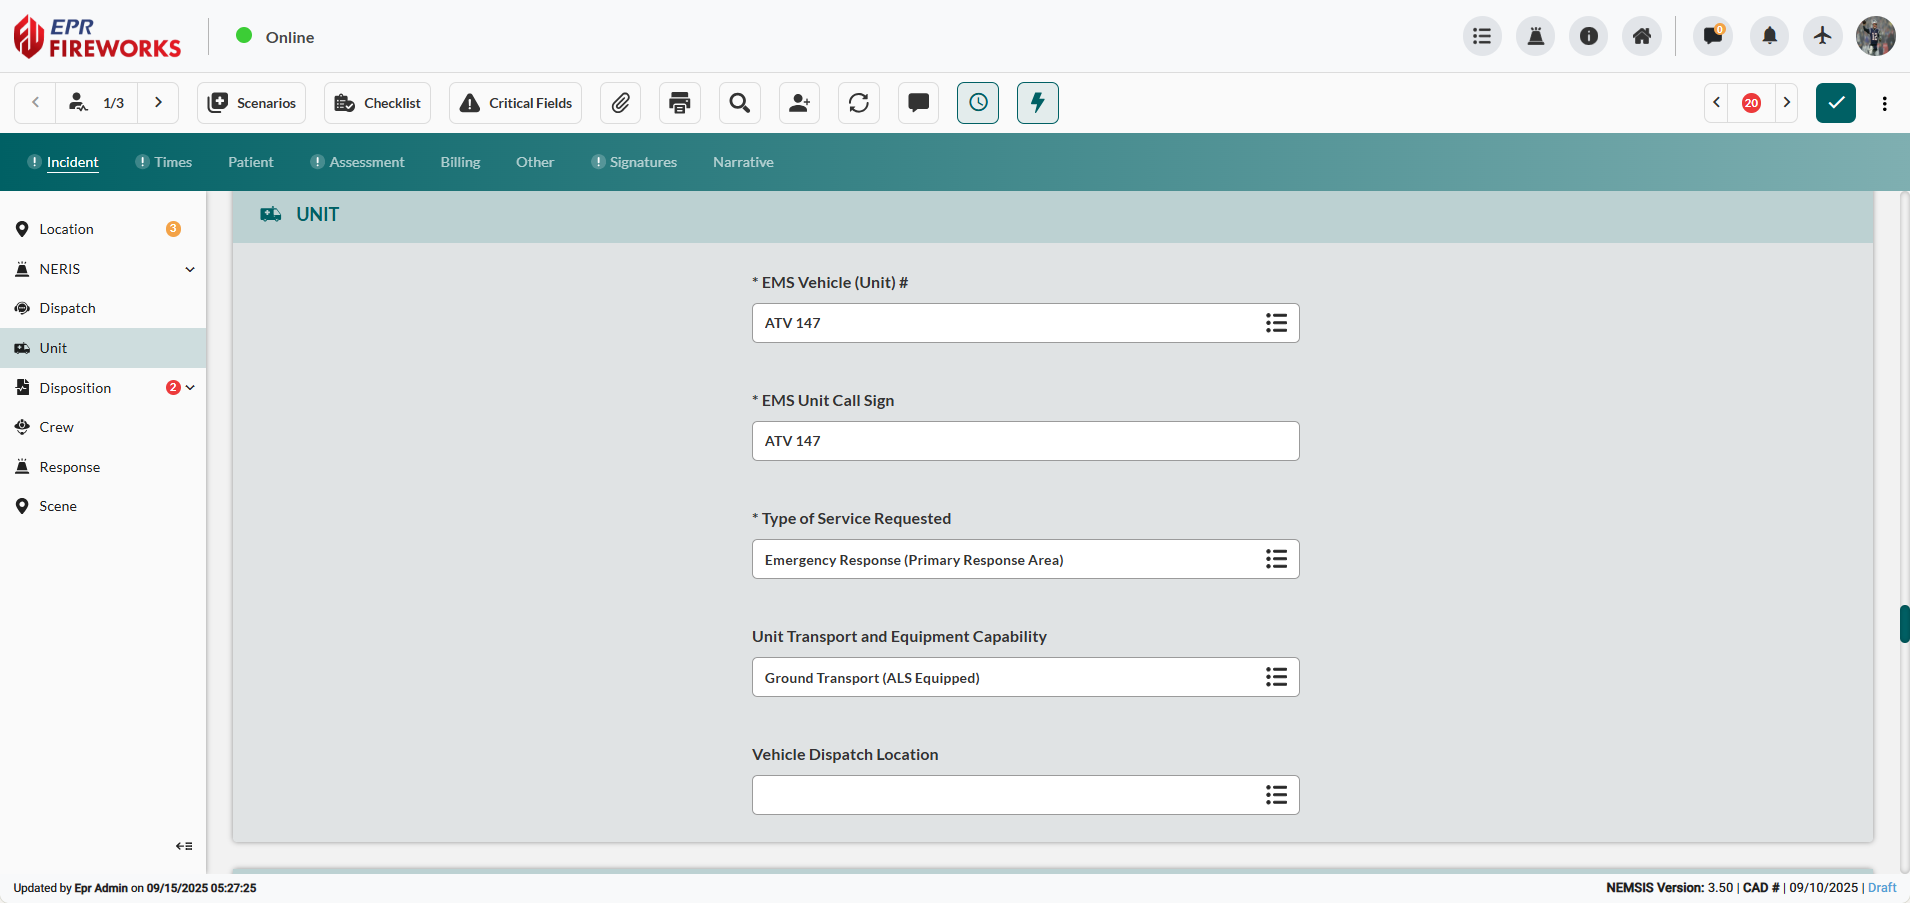Open the Vehicle Dispatch Location list
1910x903 pixels.
(1276, 795)
